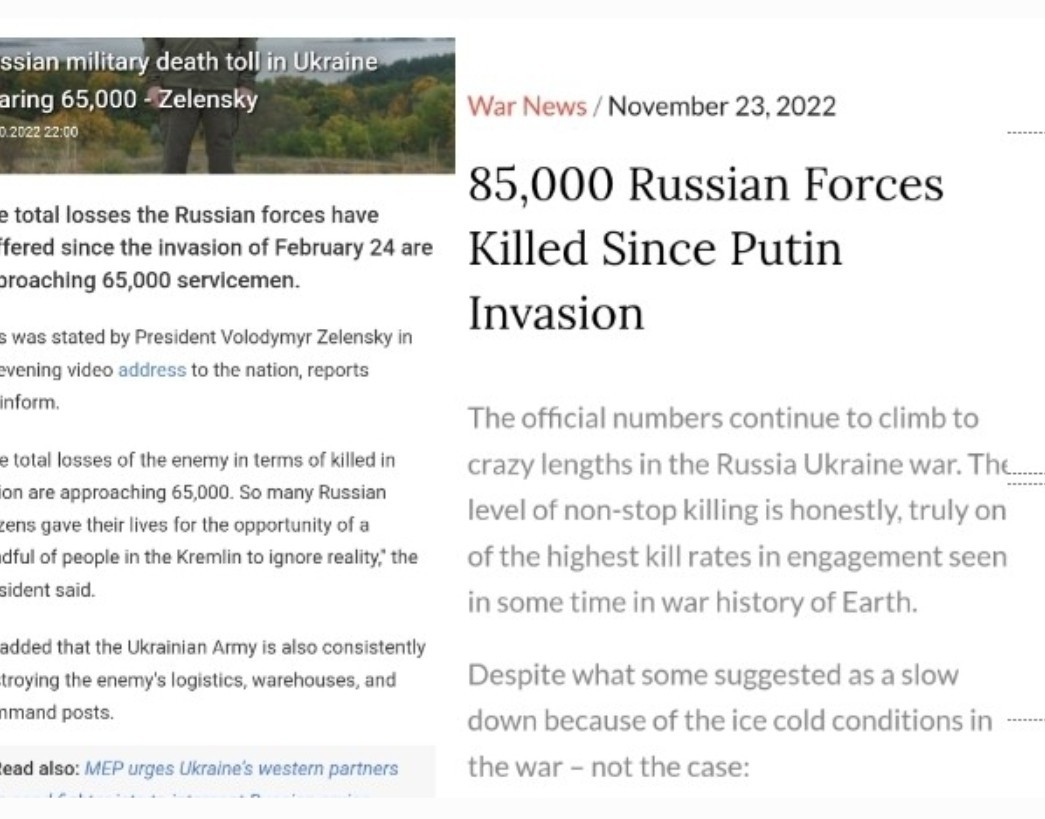Click the blue "address" hyperlink

[152, 370]
